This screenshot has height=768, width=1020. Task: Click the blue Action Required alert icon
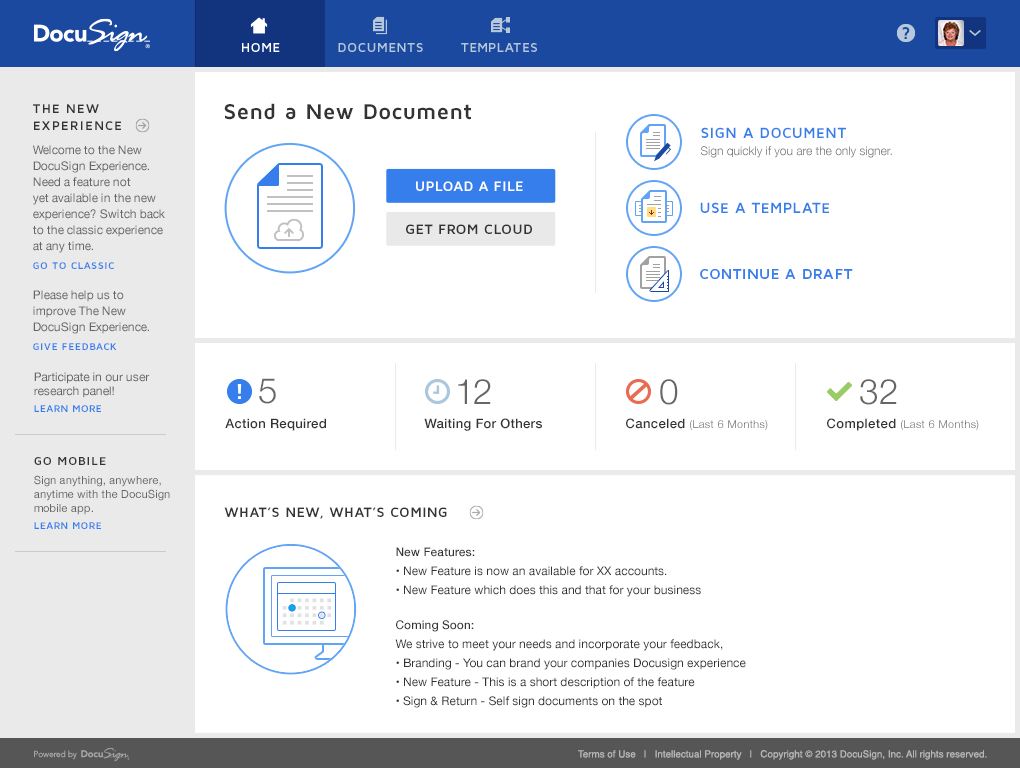click(239, 391)
